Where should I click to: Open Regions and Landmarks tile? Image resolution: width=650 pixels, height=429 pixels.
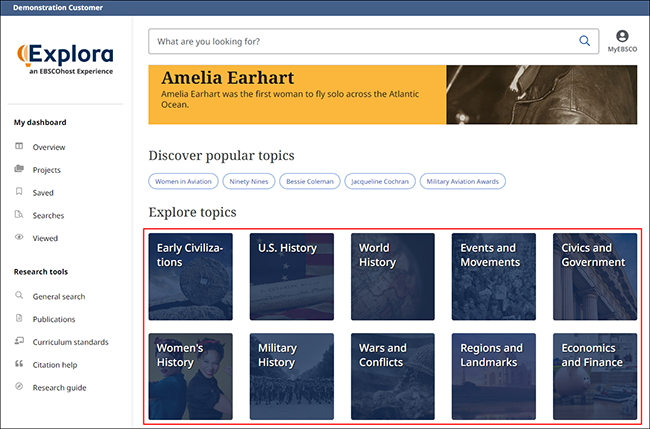494,376
